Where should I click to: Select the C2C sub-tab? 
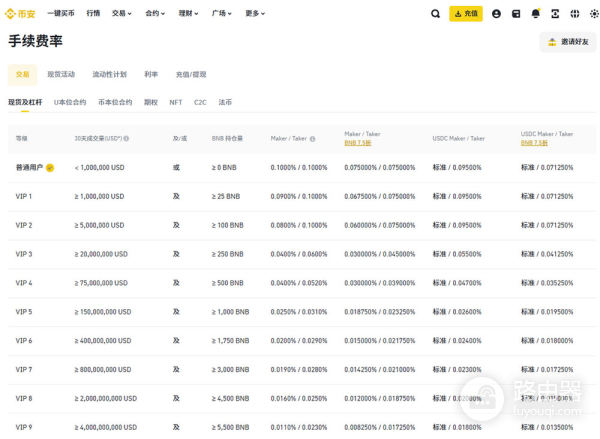(x=200, y=102)
